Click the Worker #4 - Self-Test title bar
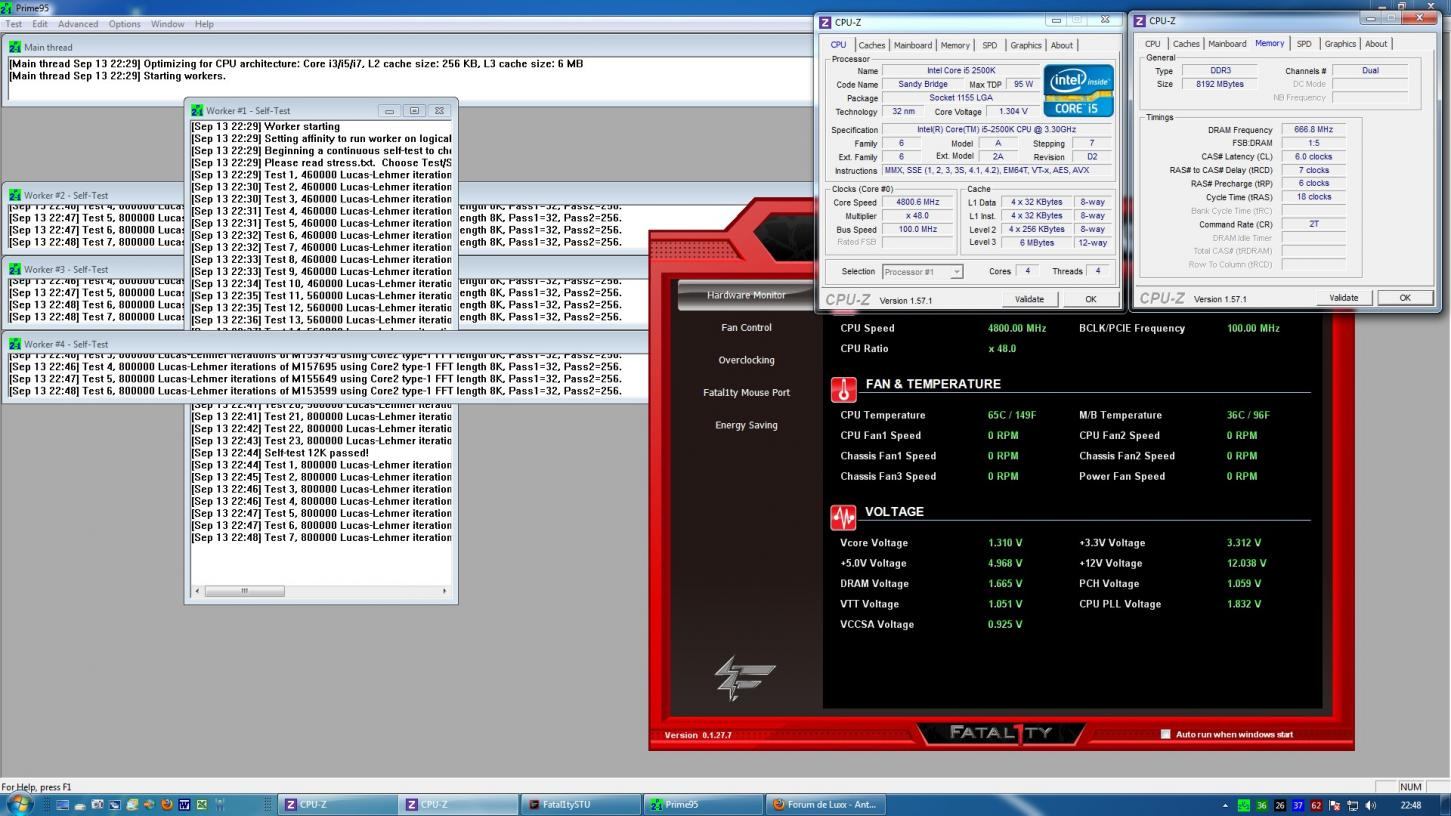1451x816 pixels. point(325,344)
